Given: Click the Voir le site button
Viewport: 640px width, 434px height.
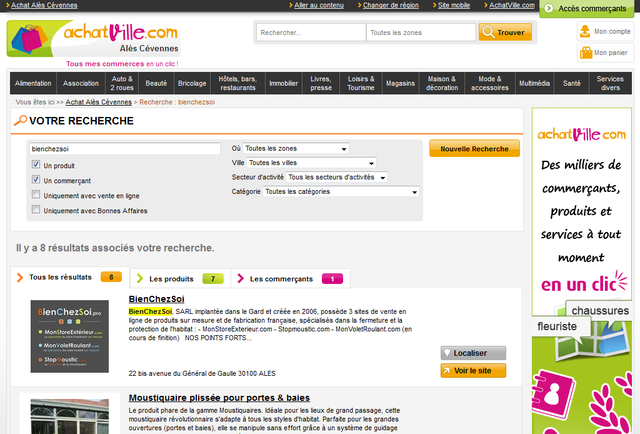Looking at the screenshot, I should pos(472,371).
